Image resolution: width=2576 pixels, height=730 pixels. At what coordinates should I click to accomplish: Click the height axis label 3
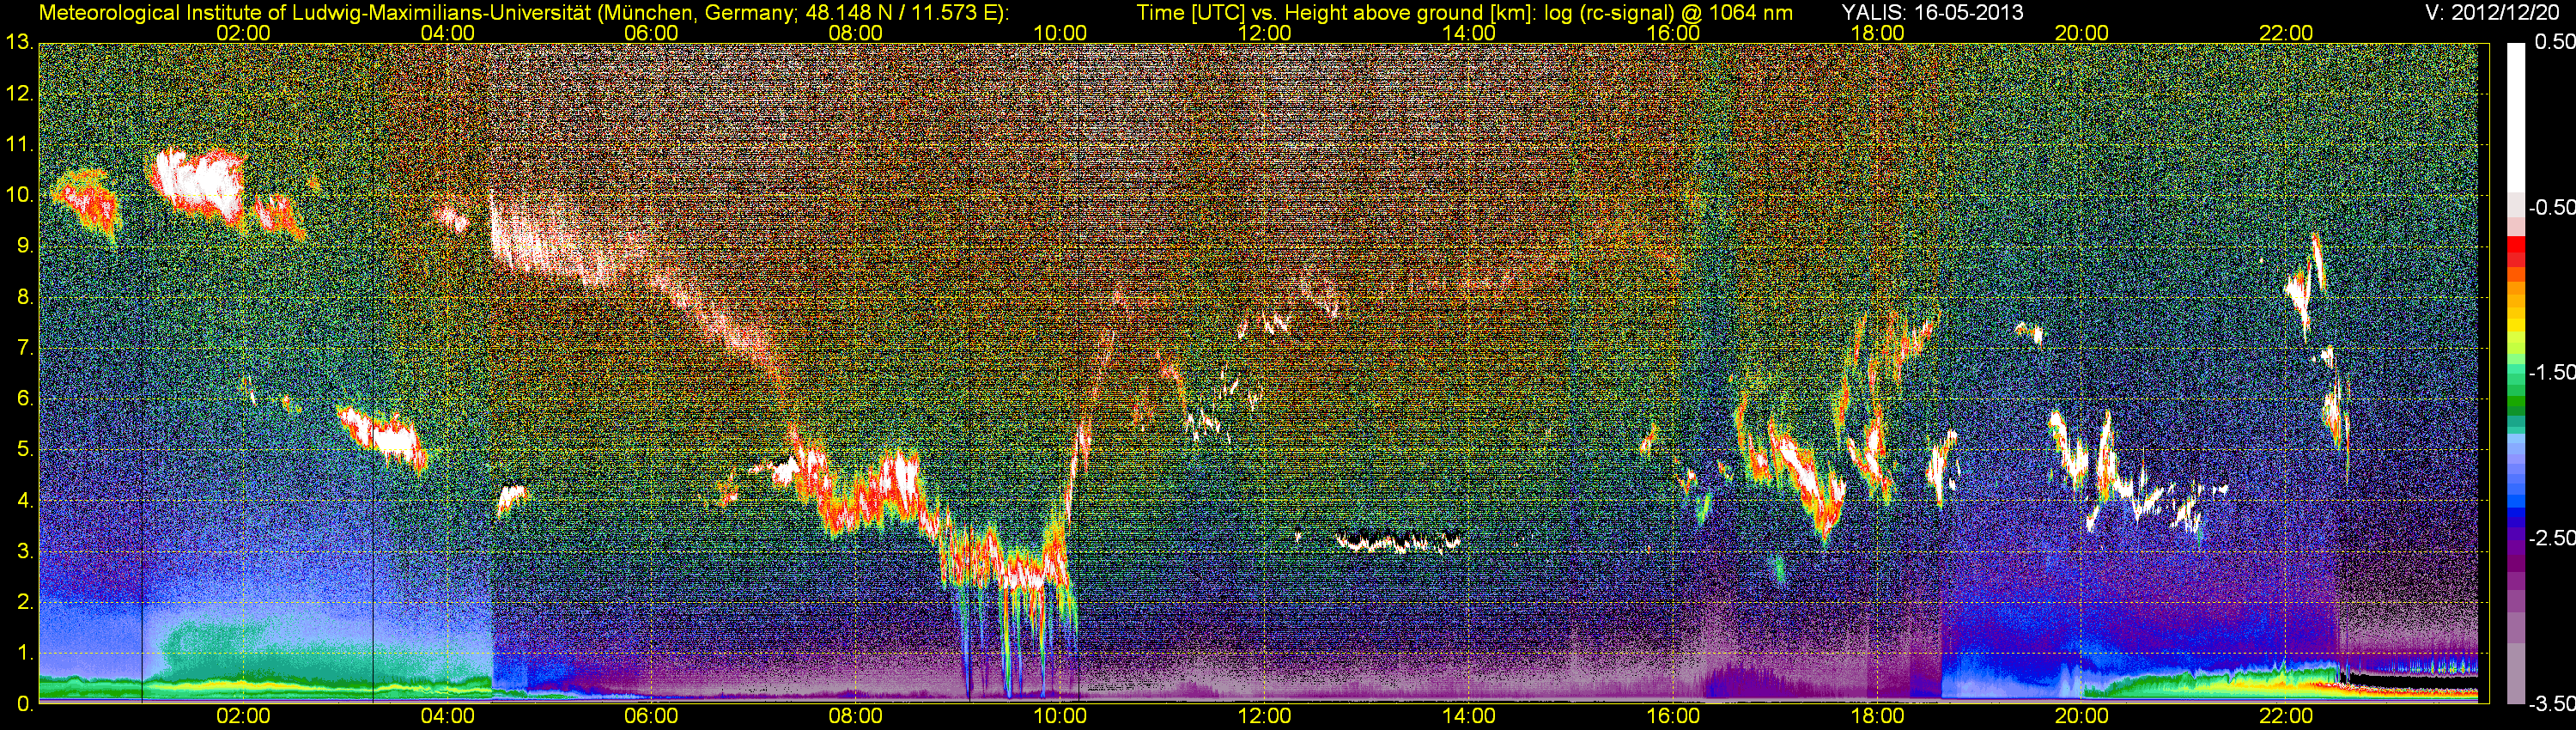pos(24,551)
